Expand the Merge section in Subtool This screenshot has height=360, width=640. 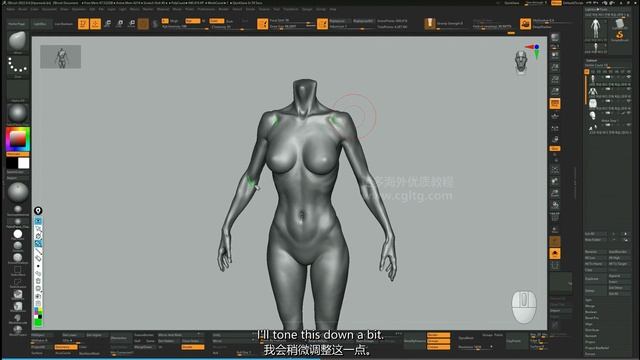[590, 306]
